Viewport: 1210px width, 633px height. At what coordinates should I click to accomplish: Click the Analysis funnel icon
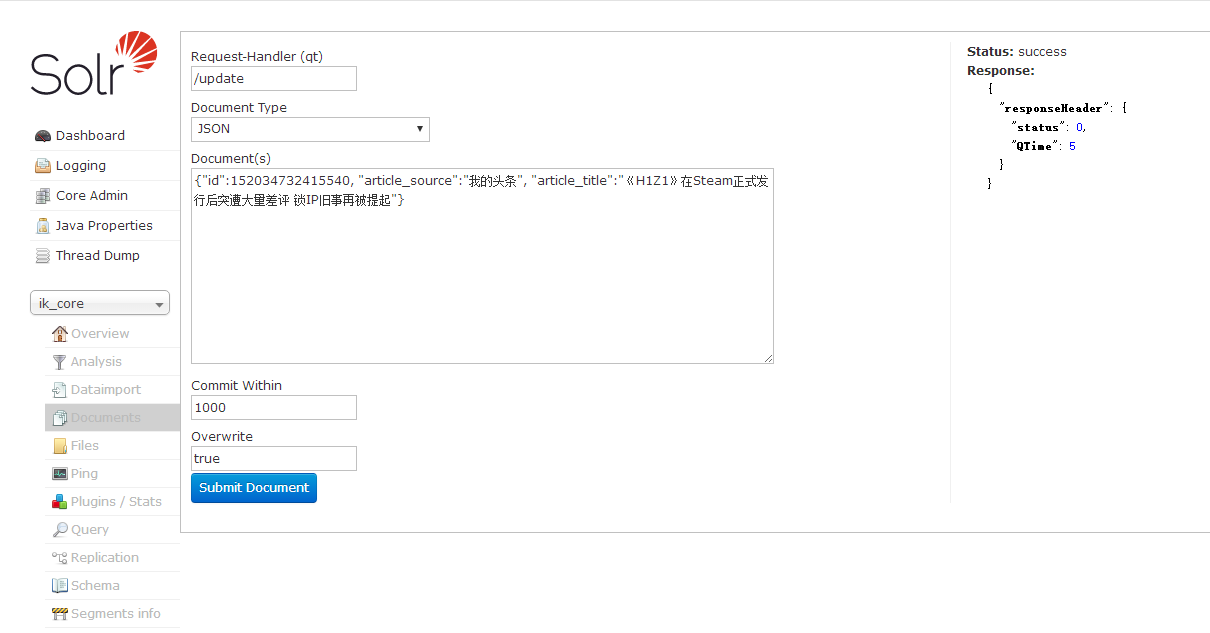pos(60,362)
